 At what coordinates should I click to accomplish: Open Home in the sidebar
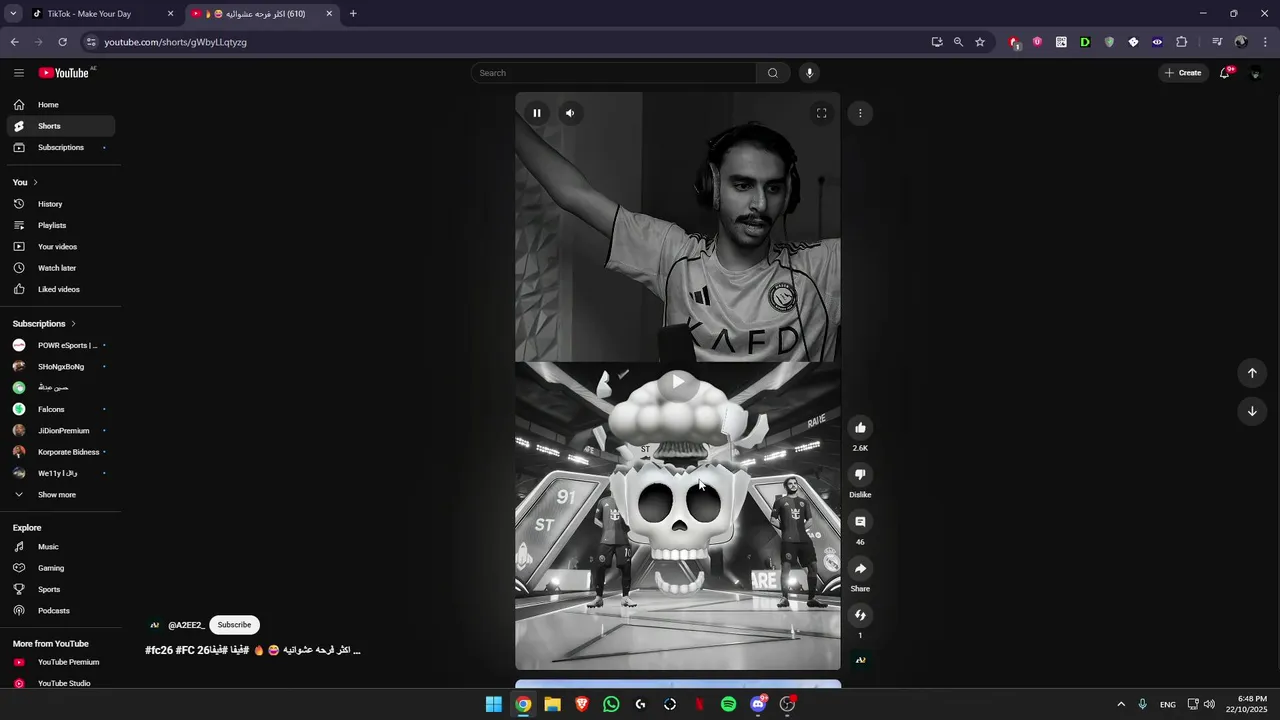tap(61, 105)
